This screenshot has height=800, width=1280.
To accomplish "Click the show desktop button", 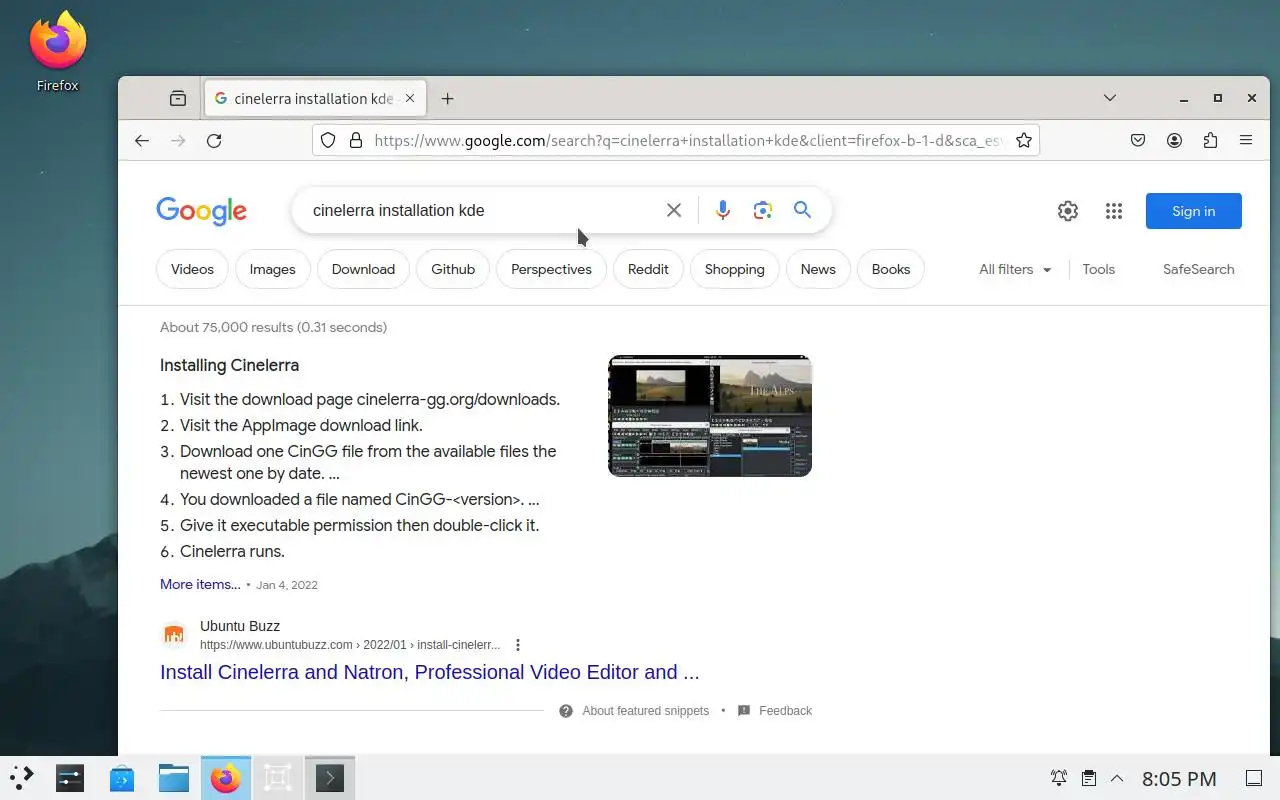I will click(x=1253, y=778).
